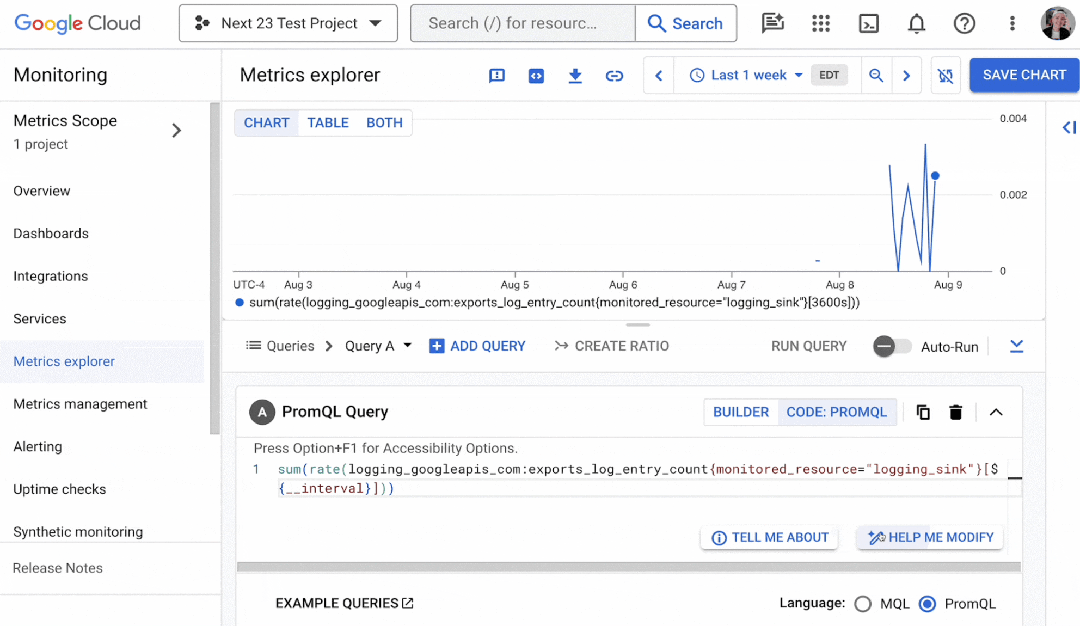The height and width of the screenshot is (626, 1080).
Task: Open Google Cloud home logo
Action: pyautogui.click(x=77, y=23)
